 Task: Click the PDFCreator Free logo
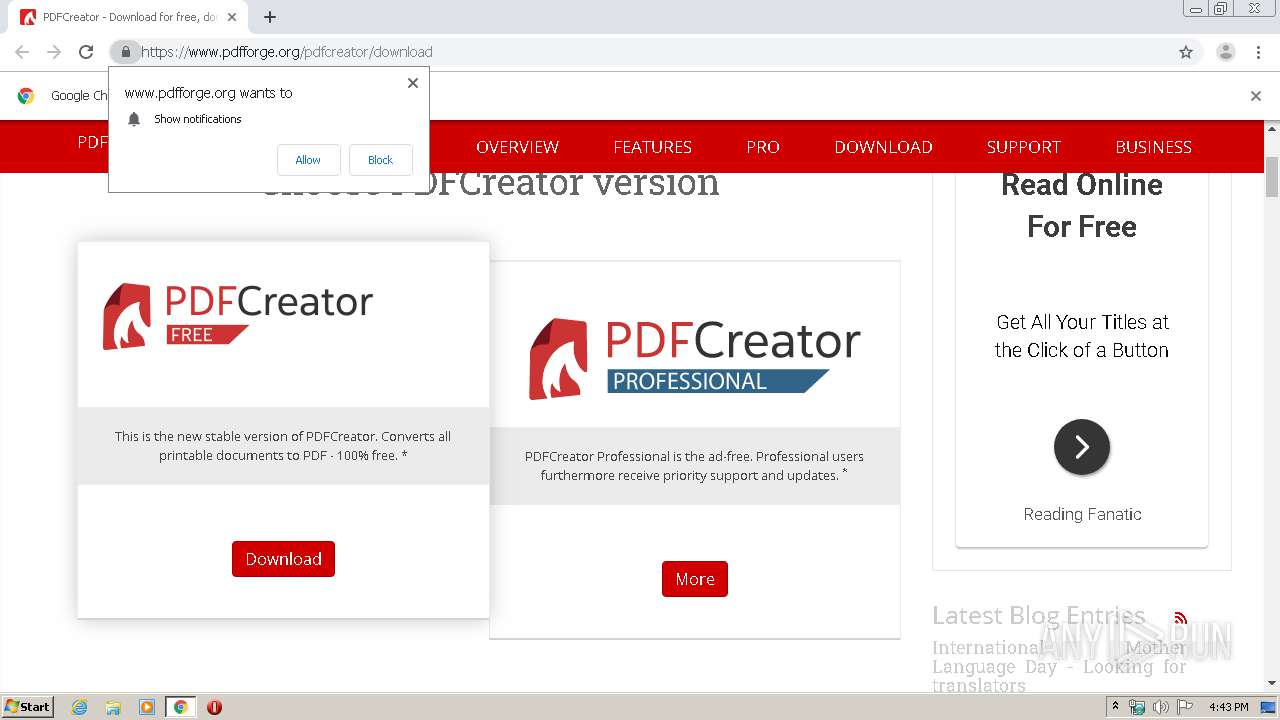tap(238, 316)
